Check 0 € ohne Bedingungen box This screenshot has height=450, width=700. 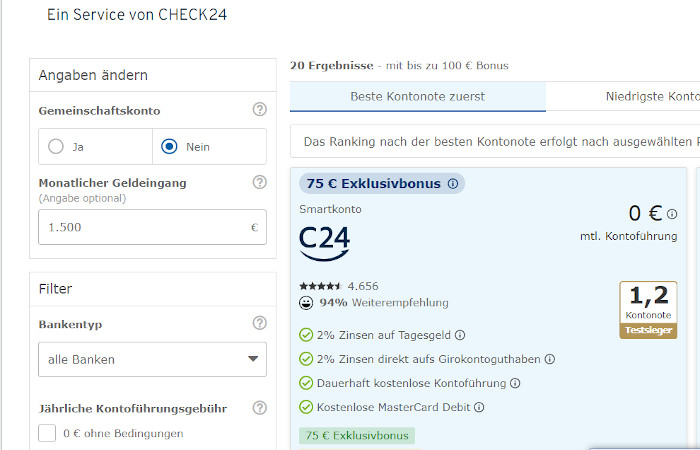click(x=47, y=433)
